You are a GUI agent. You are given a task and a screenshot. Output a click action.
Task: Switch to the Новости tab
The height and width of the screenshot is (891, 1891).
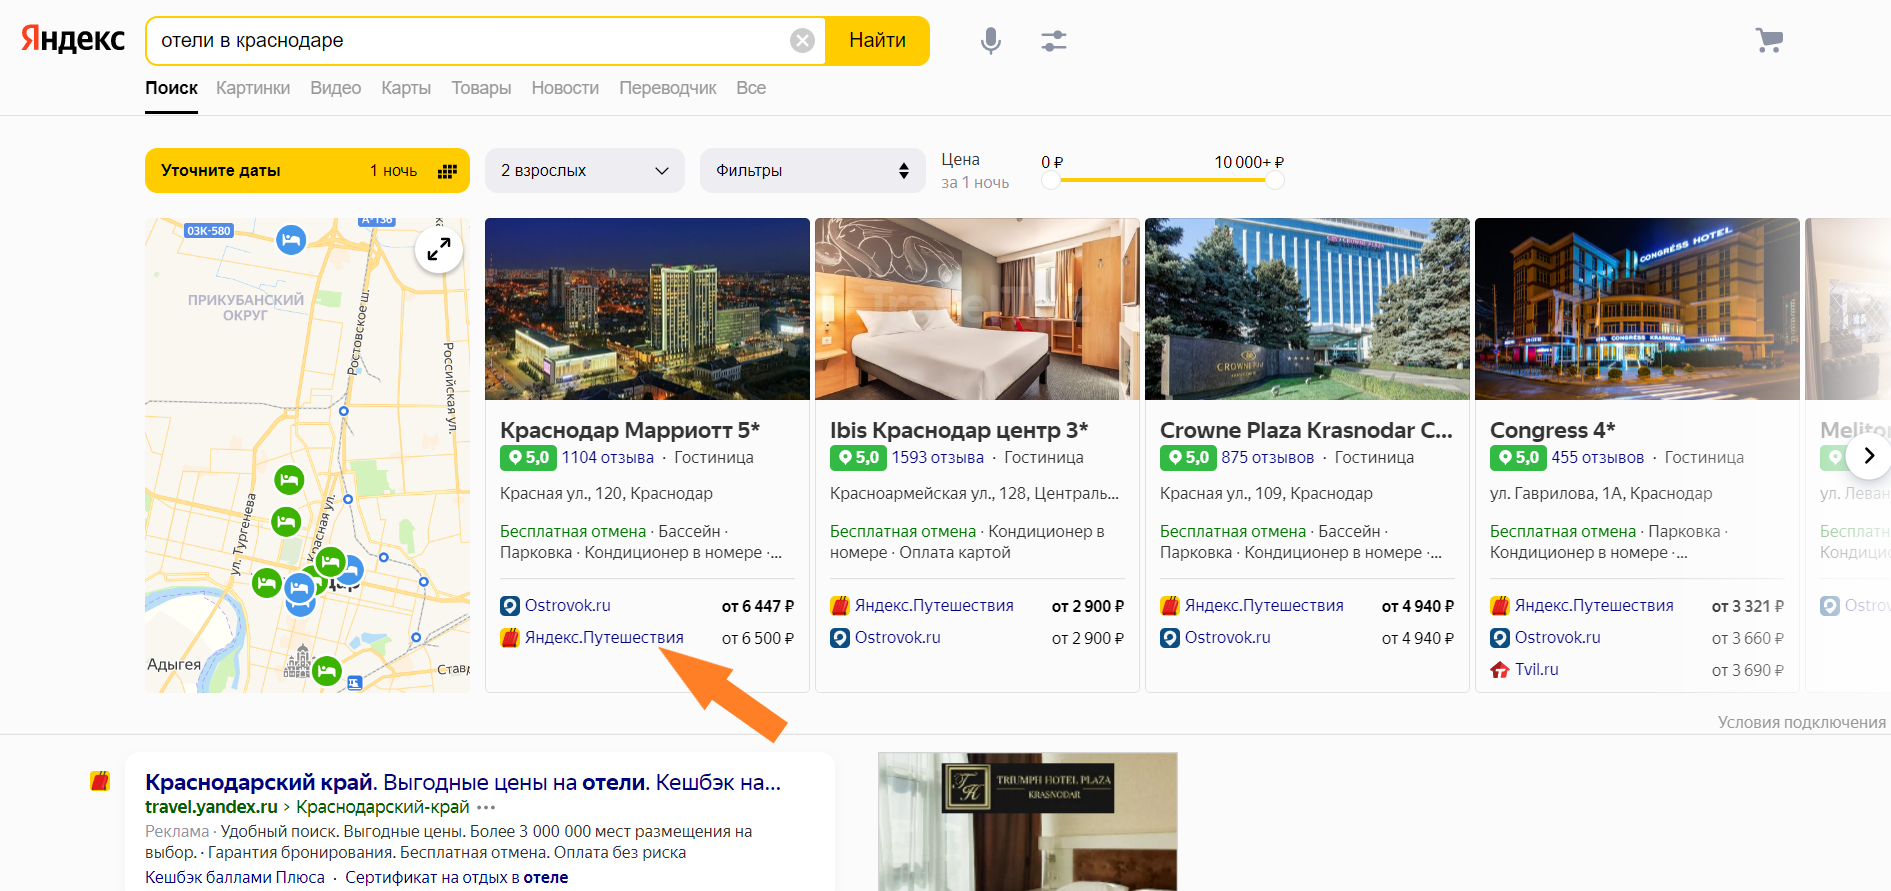(565, 88)
